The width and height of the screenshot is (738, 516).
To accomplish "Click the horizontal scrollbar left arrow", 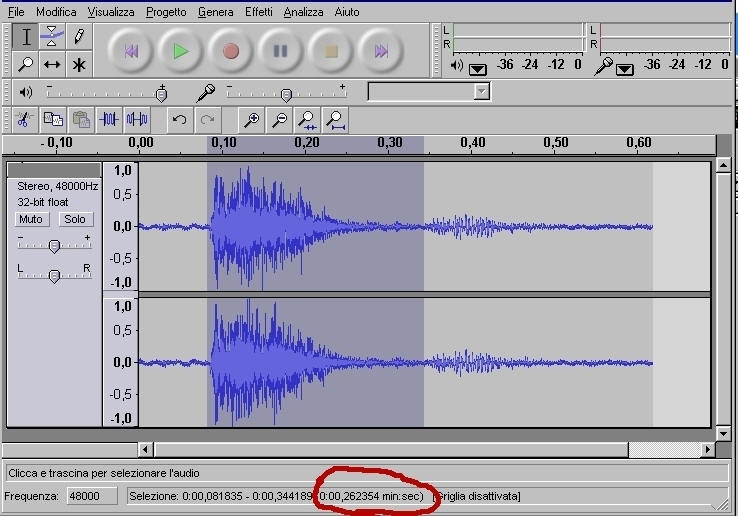I will (x=145, y=450).
